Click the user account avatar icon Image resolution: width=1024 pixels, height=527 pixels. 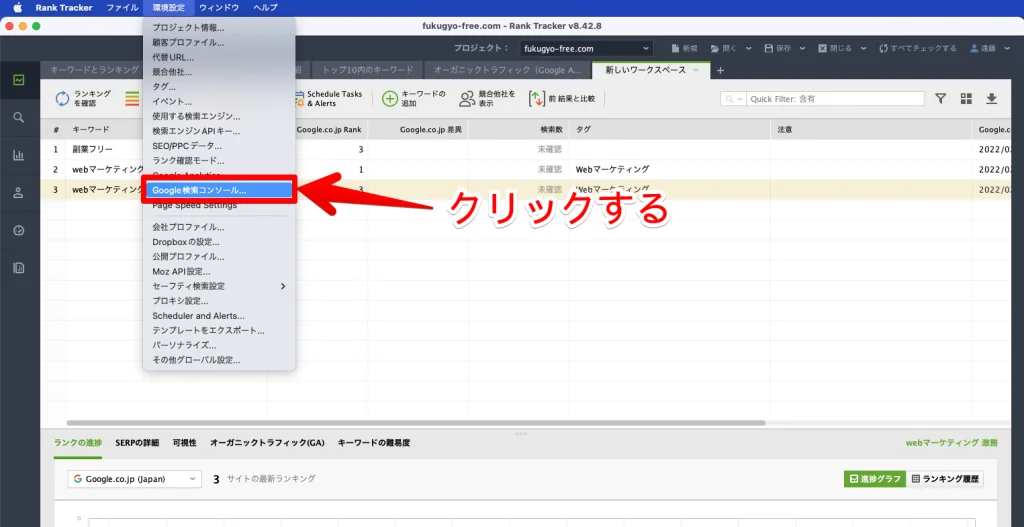point(974,48)
